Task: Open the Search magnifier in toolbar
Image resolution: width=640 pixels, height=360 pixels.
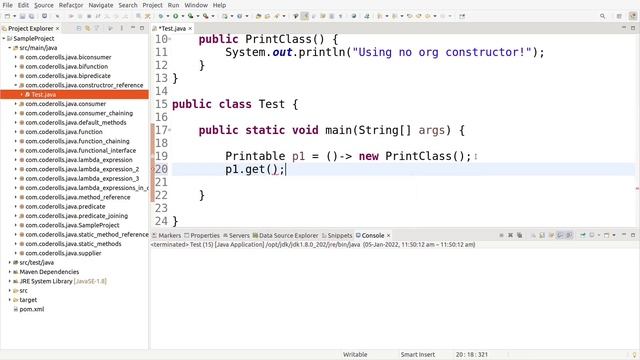Action: pyautogui.click(x=602, y=16)
